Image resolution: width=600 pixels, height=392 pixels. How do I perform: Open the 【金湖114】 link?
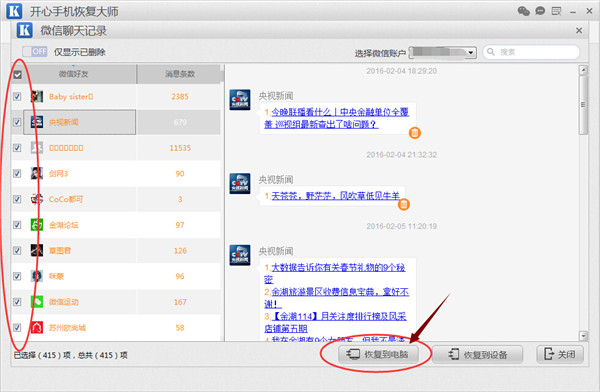point(335,322)
